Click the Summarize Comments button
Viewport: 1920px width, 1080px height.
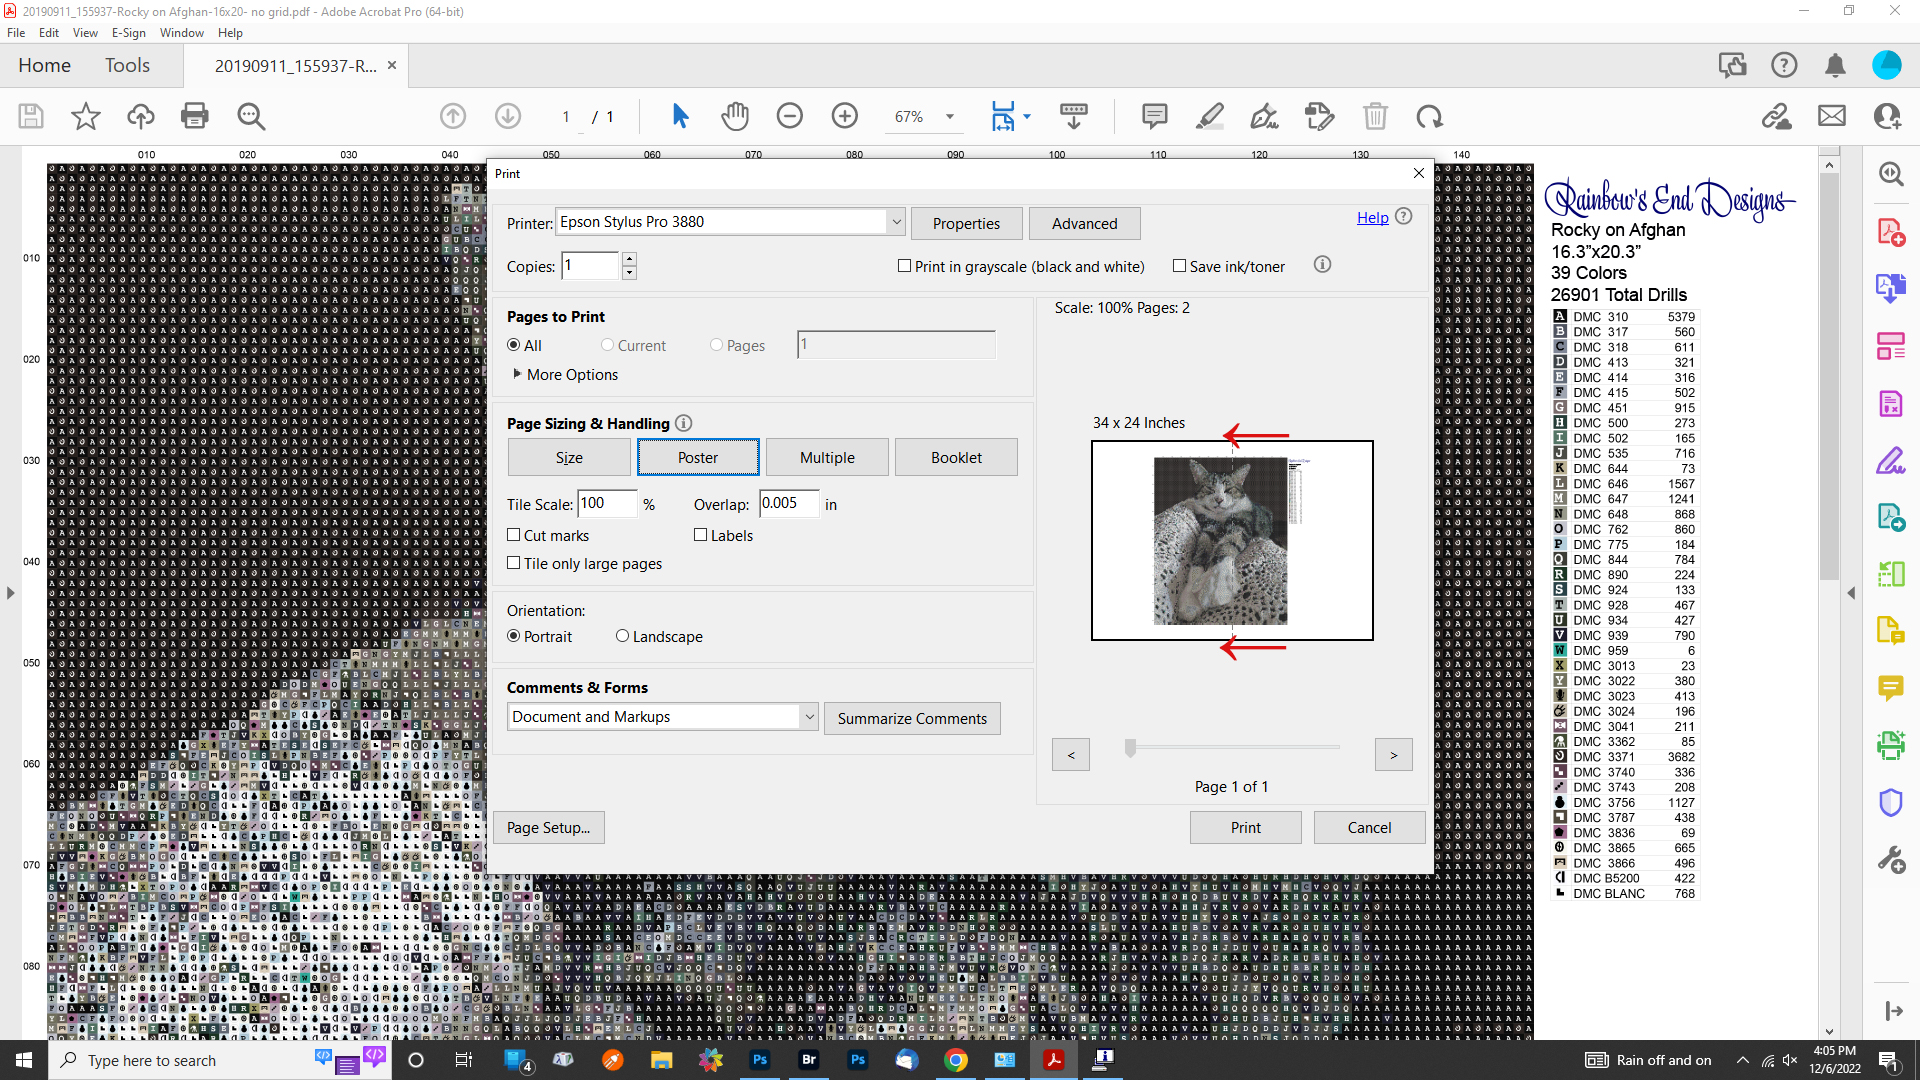coord(911,718)
